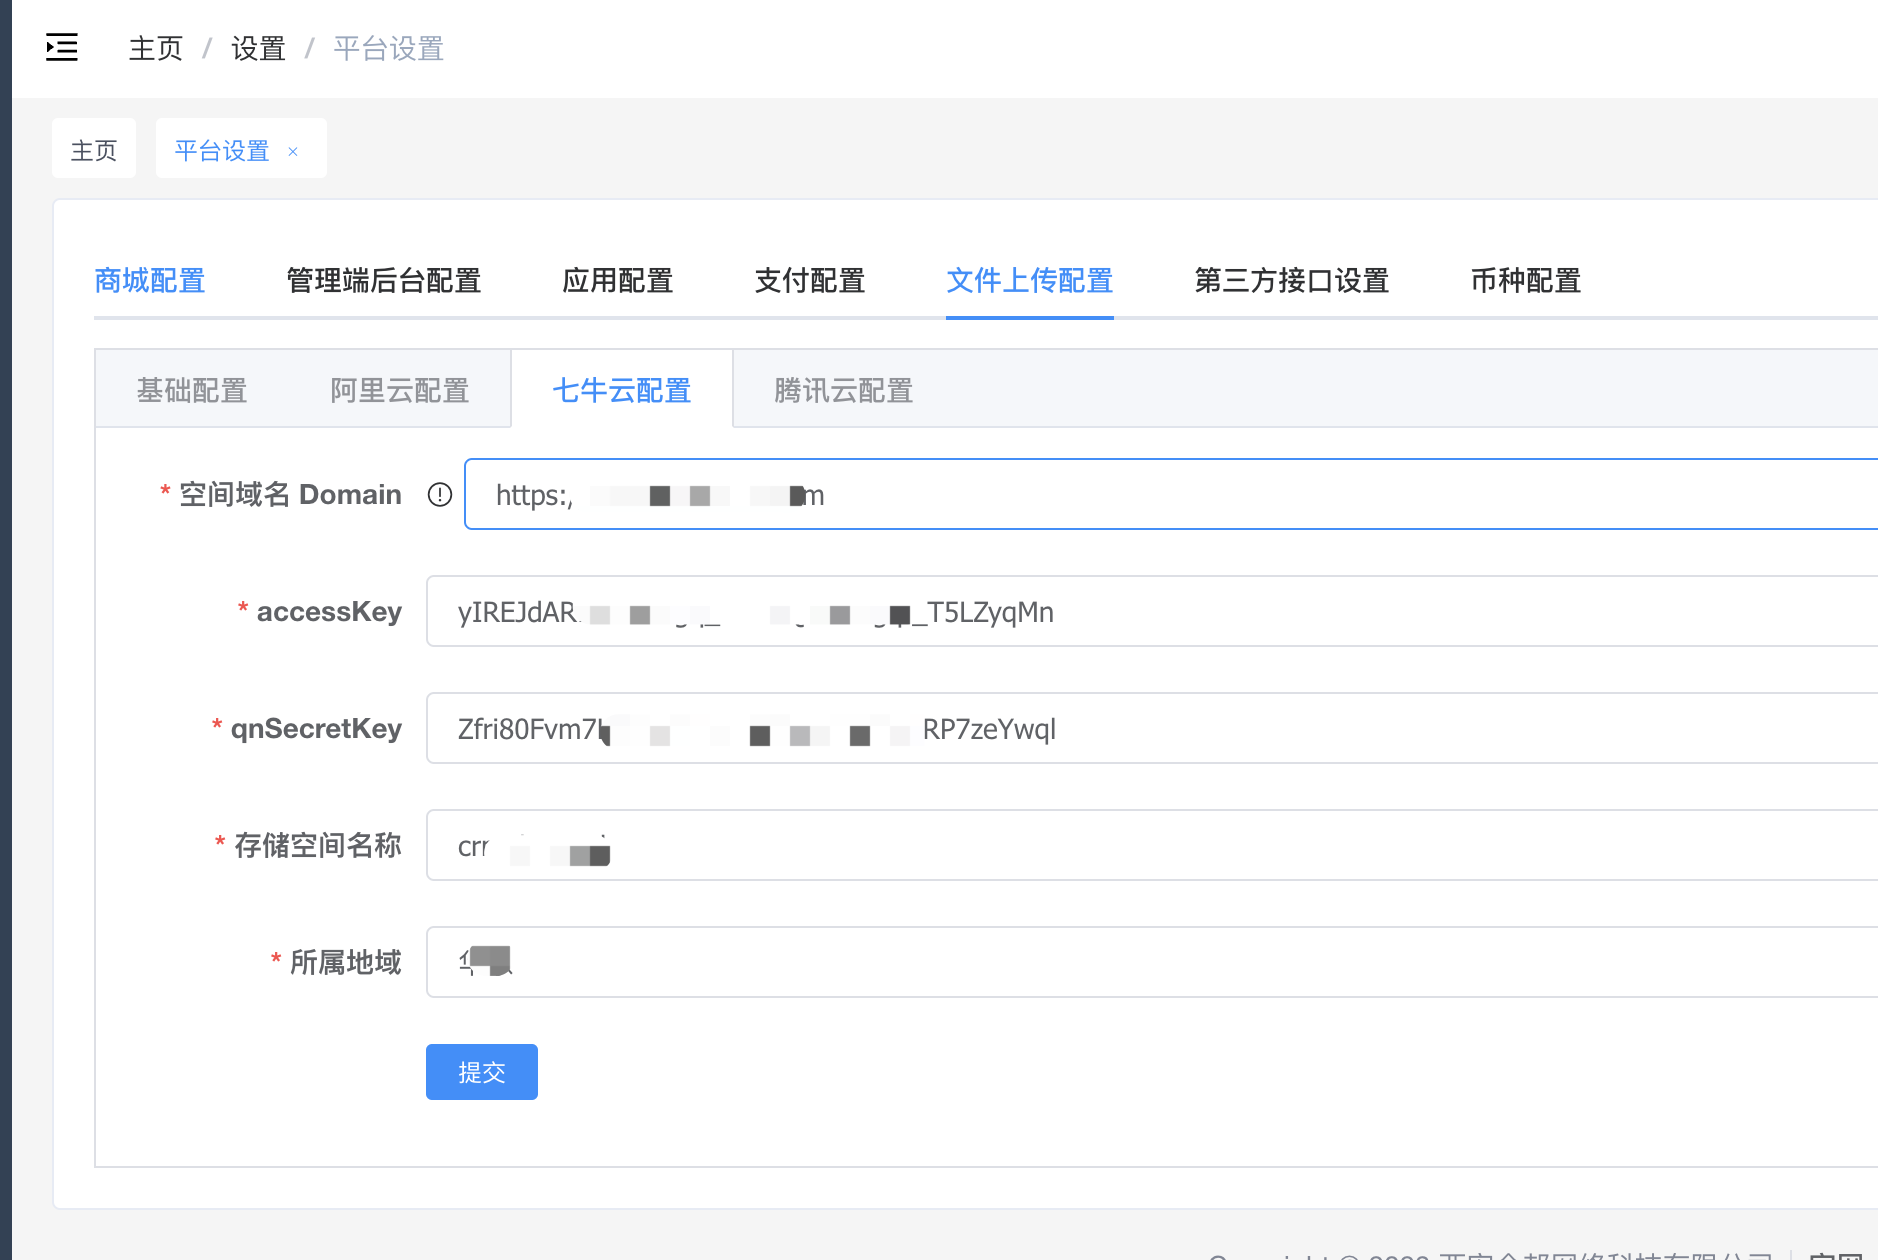1878x1260 pixels.
Task: Go to 主页 in the breadcrumb
Action: (156, 48)
